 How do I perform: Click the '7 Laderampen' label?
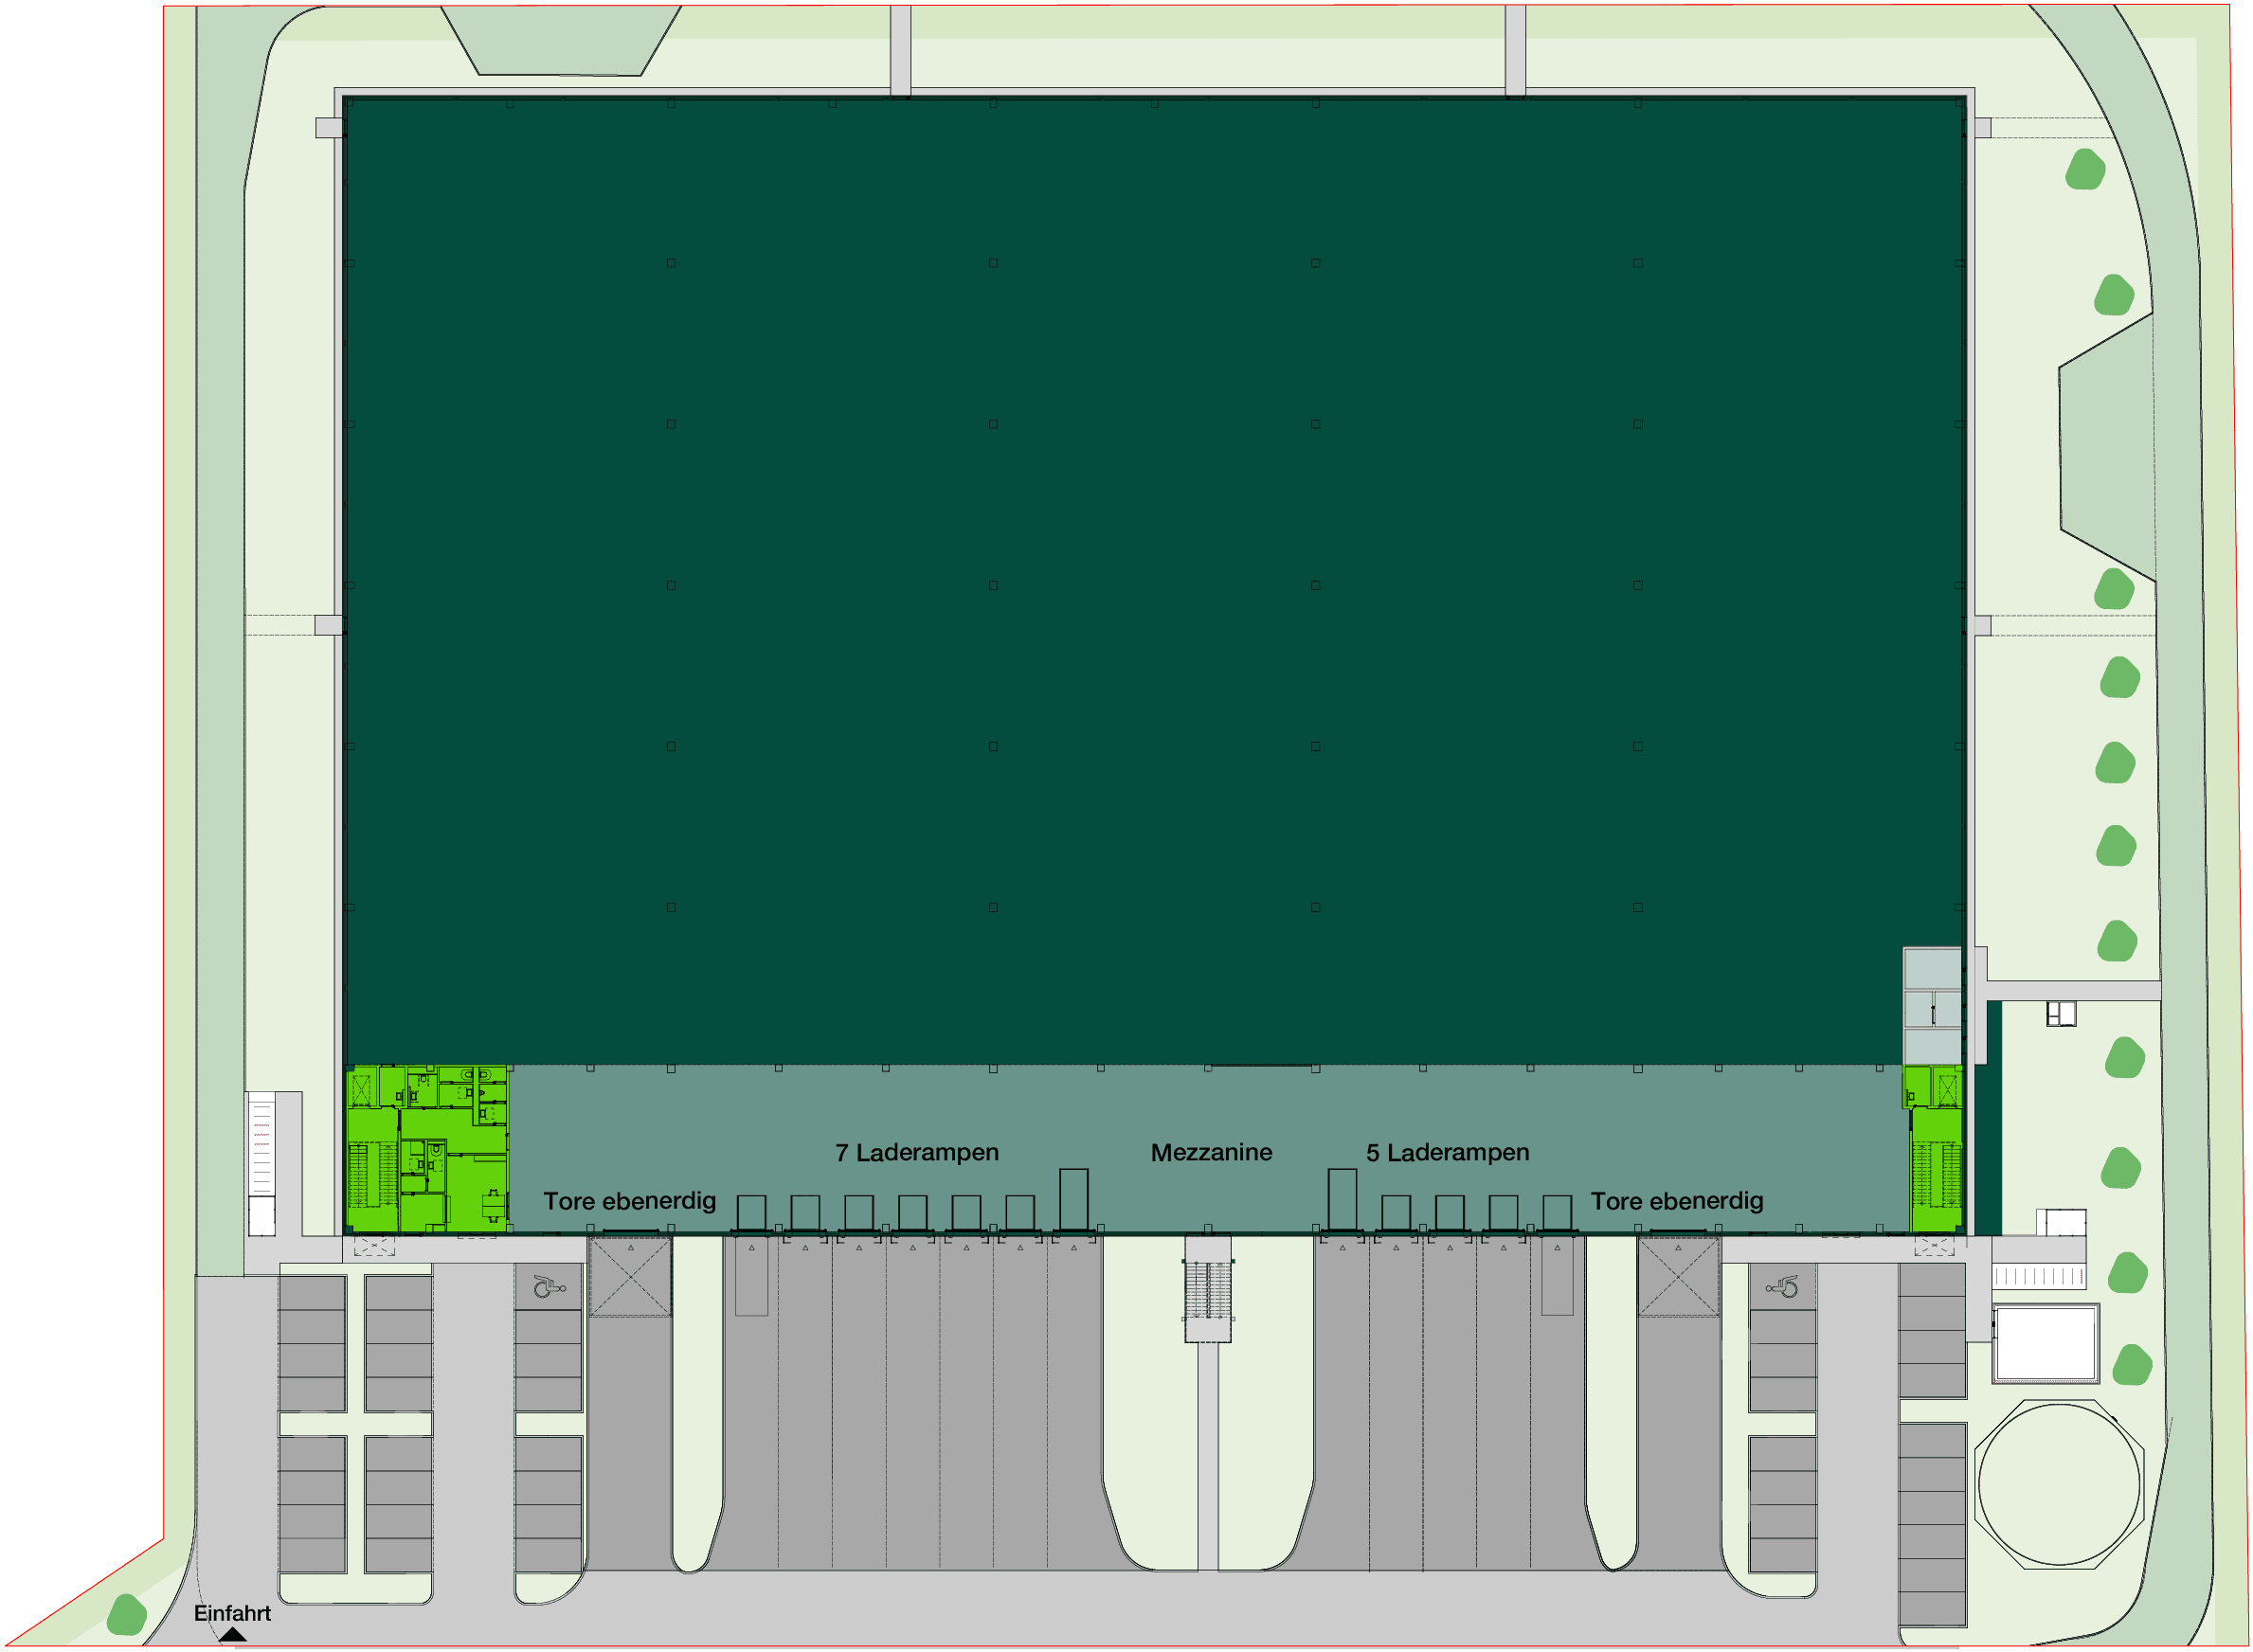click(x=917, y=1152)
